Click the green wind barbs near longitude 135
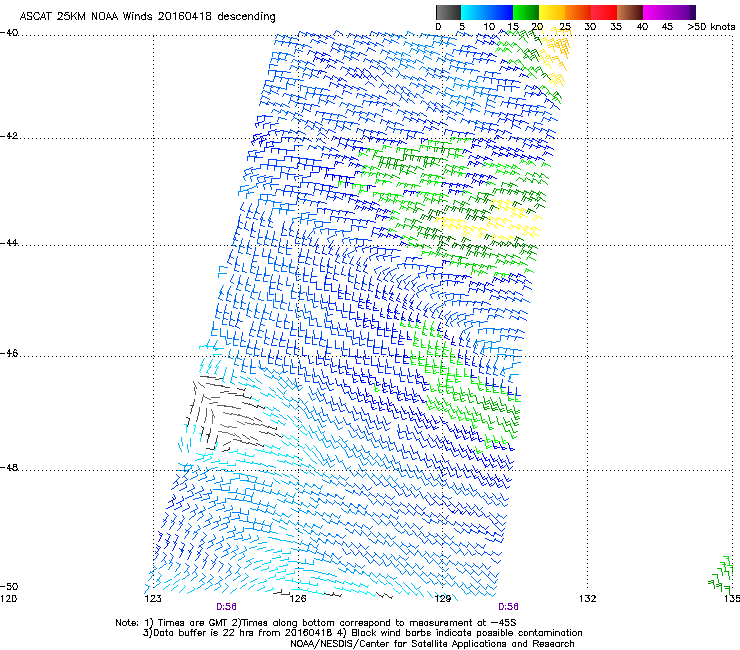The image size is (740, 650). [x=722, y=574]
